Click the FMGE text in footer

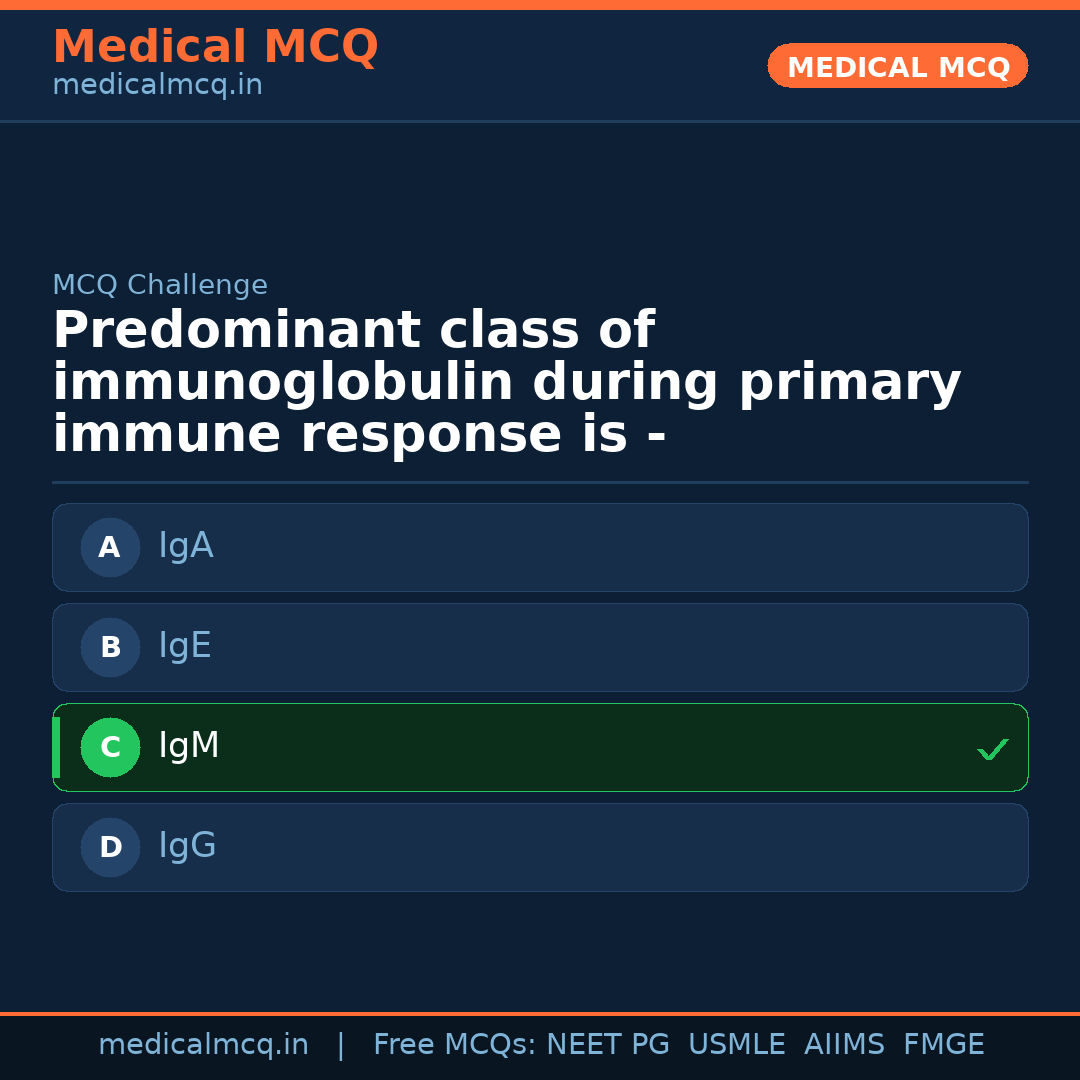pos(943,1045)
